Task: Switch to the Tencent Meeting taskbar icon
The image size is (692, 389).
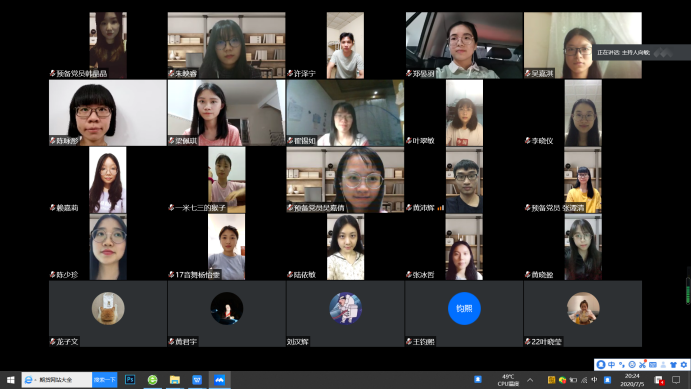Action: coord(219,380)
